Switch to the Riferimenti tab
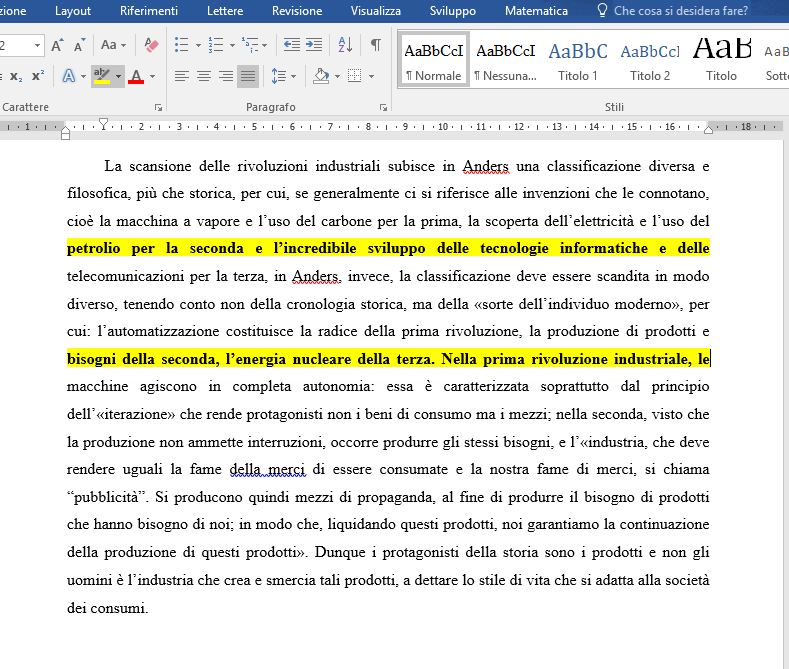This screenshot has height=669, width=789. pyautogui.click(x=149, y=11)
